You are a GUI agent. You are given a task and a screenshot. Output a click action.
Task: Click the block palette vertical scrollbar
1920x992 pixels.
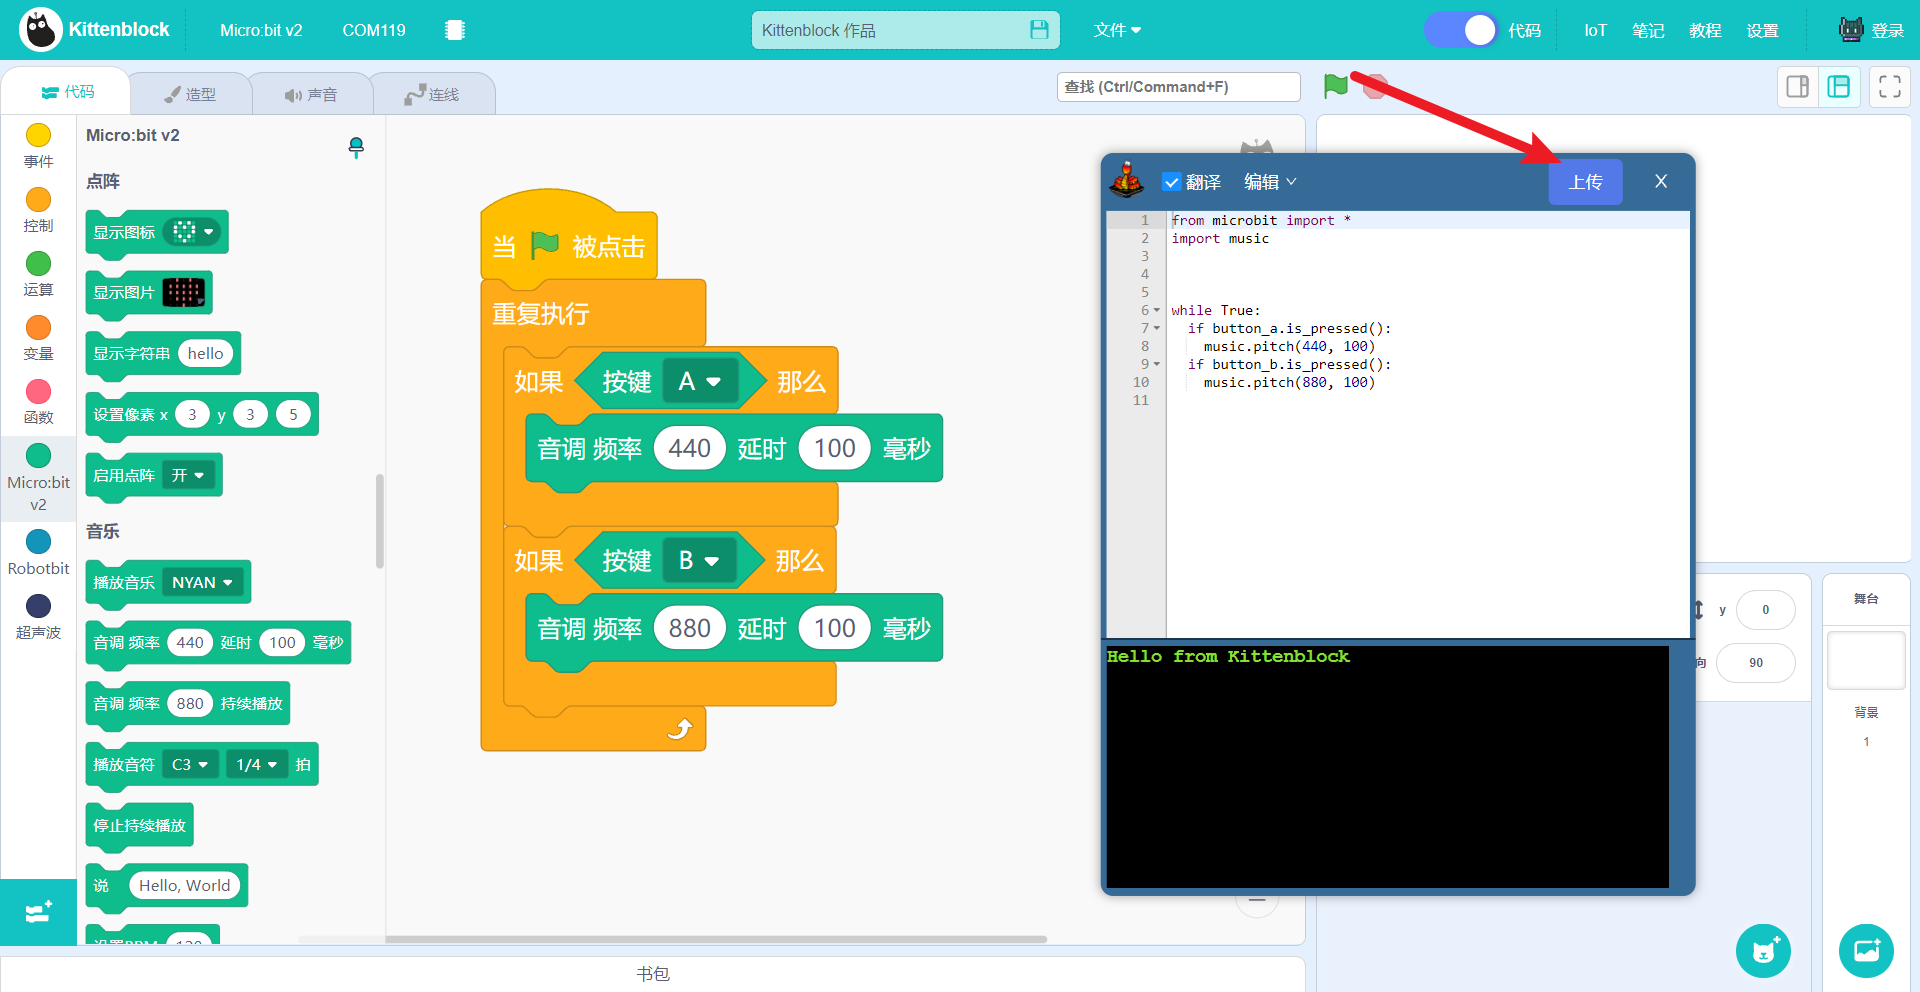pos(380,521)
